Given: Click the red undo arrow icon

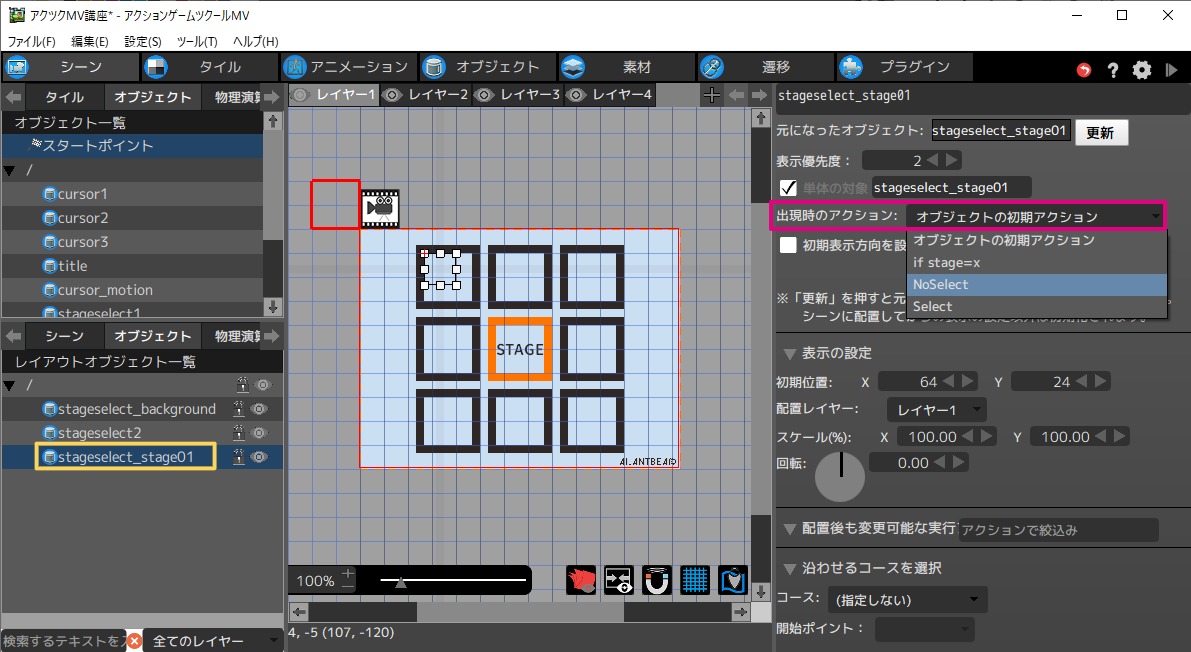Looking at the screenshot, I should 1084,70.
